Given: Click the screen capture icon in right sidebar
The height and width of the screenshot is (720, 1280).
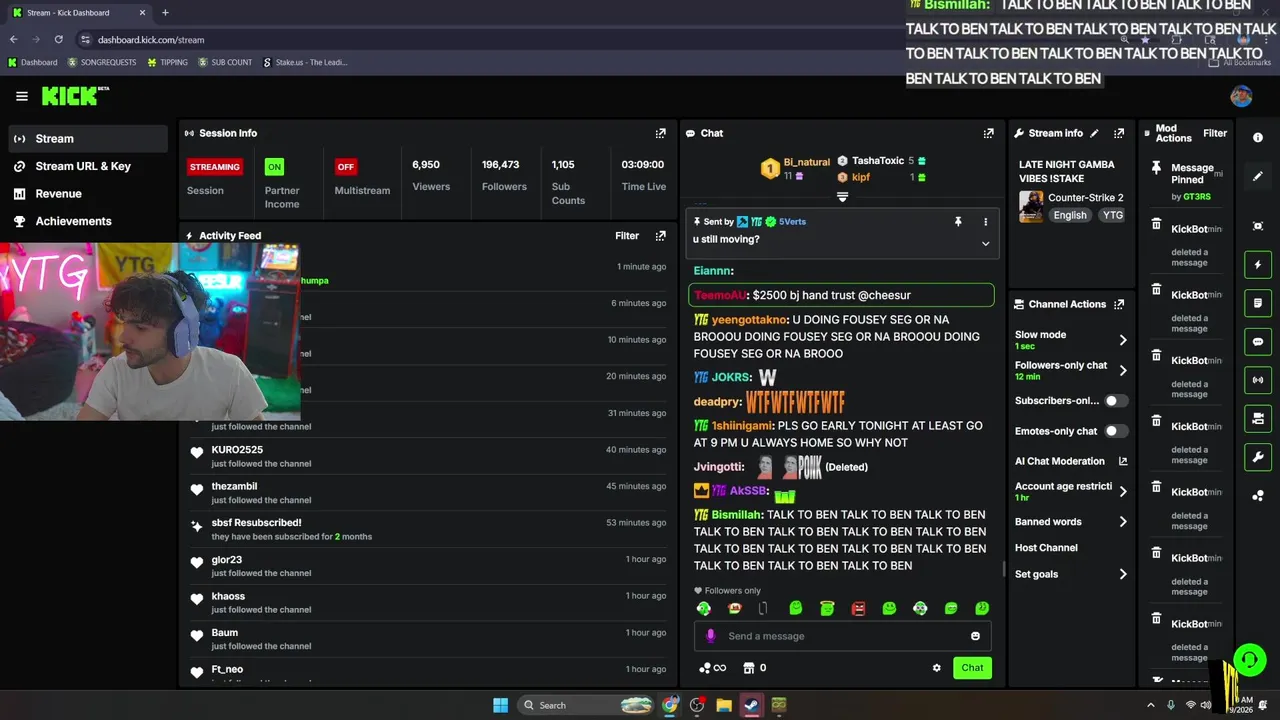Looking at the screenshot, I should click(1258, 226).
